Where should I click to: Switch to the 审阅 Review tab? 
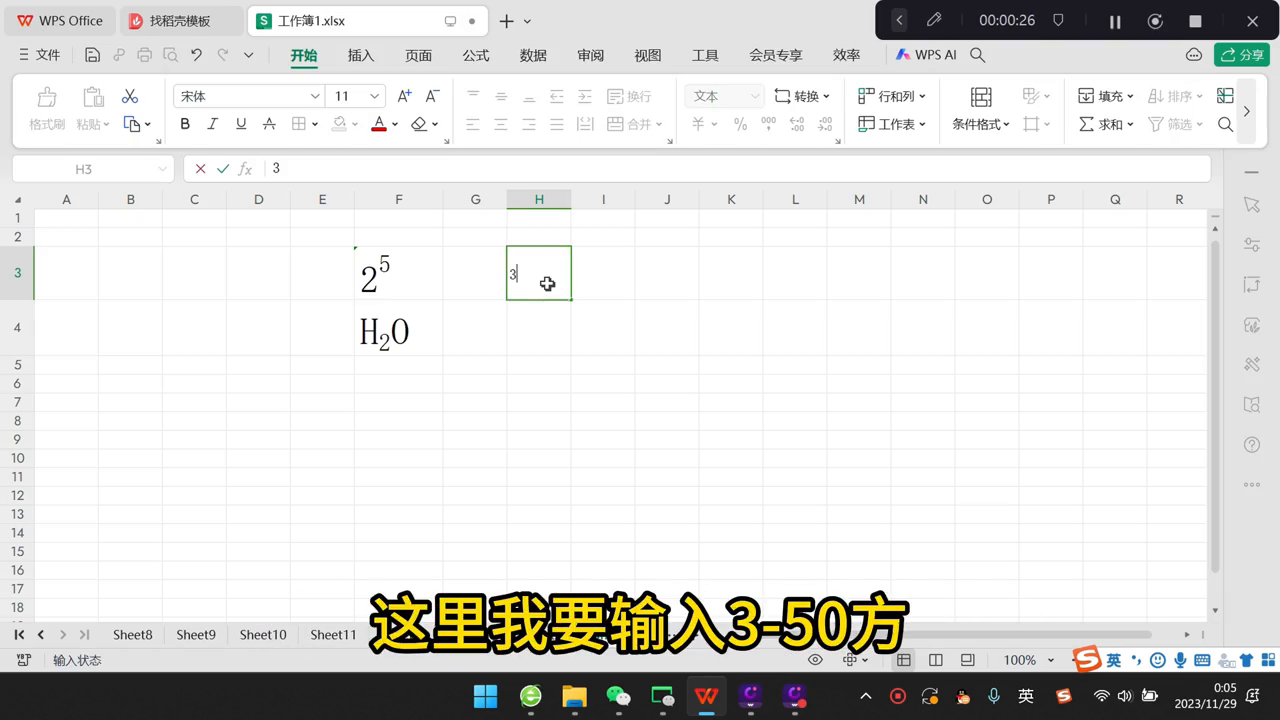click(591, 55)
